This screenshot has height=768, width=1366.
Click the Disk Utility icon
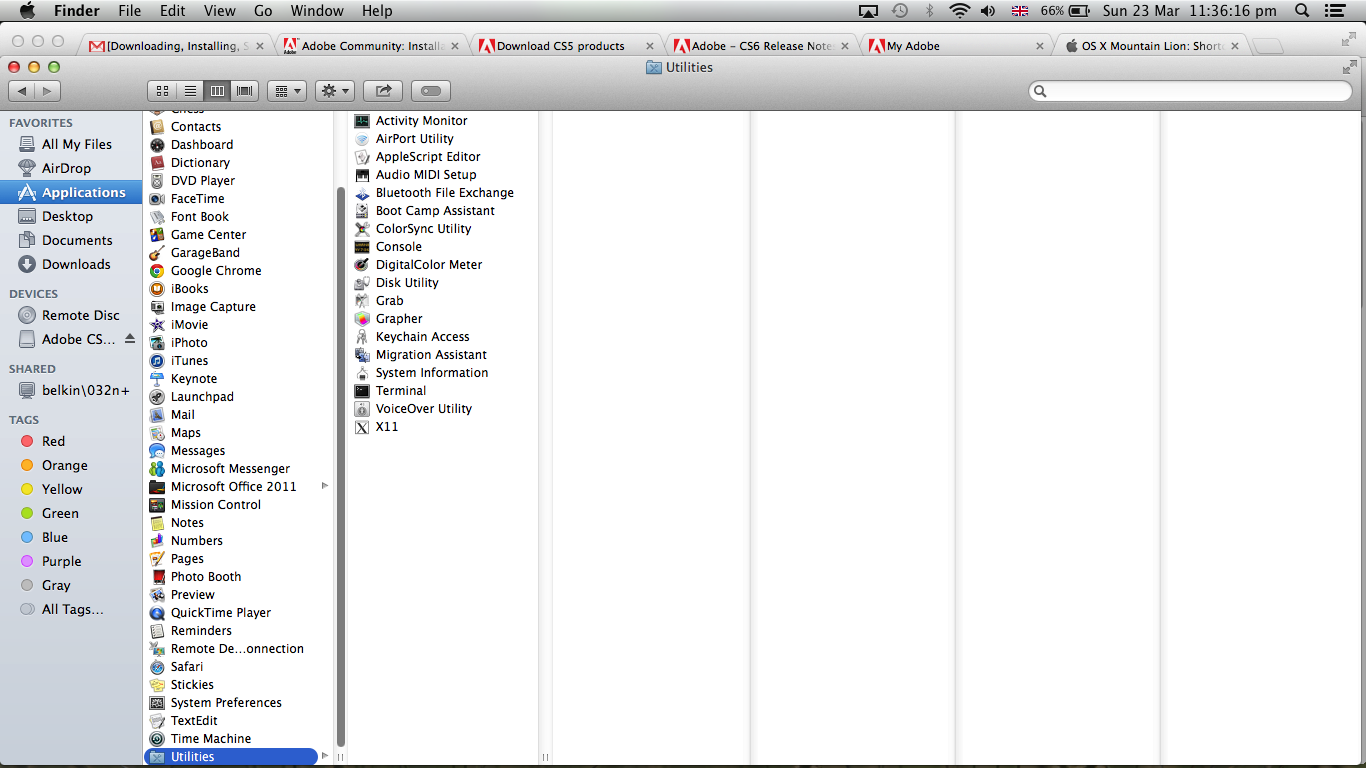[x=362, y=283]
